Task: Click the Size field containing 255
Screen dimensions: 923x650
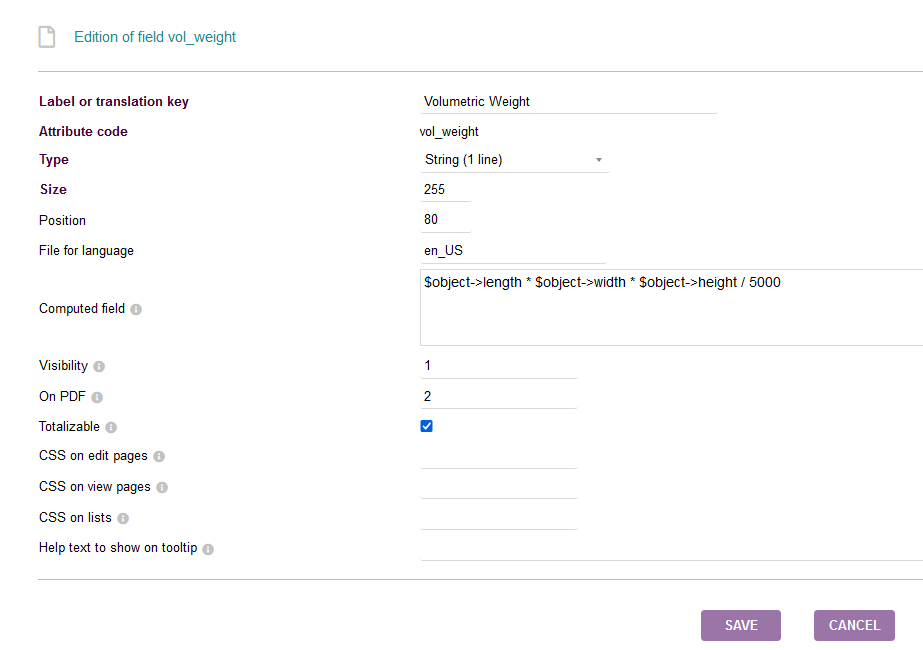Action: (446, 190)
